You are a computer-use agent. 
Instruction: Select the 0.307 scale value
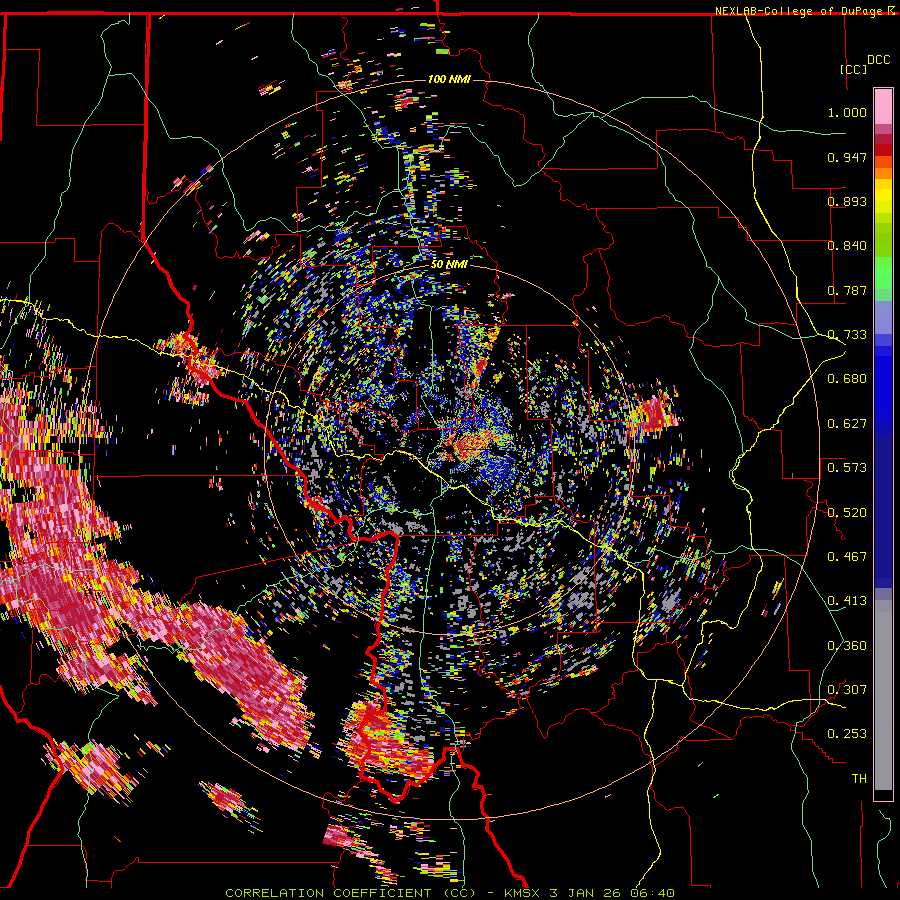[847, 690]
